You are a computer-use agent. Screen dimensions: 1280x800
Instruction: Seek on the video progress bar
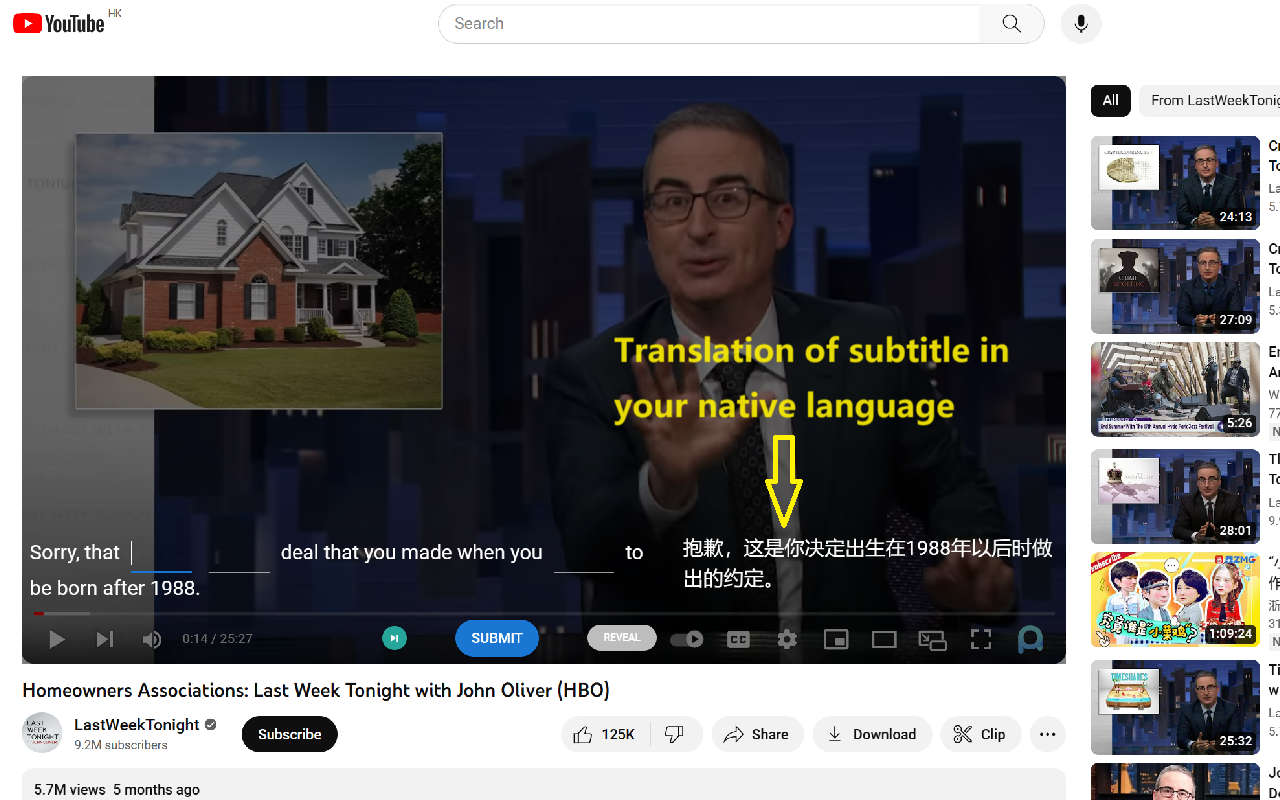pos(544,613)
